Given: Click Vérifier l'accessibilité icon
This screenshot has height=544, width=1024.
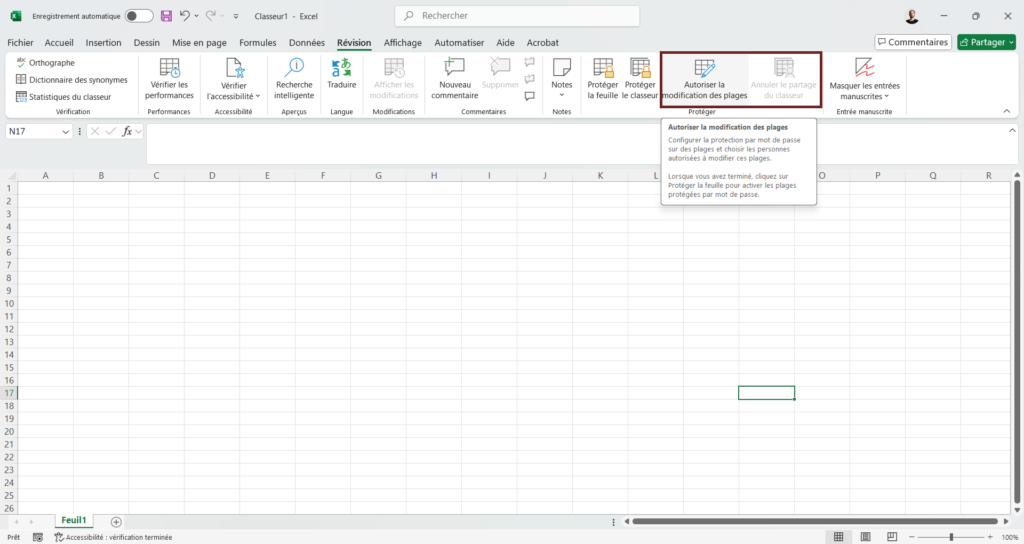Looking at the screenshot, I should tap(233, 68).
